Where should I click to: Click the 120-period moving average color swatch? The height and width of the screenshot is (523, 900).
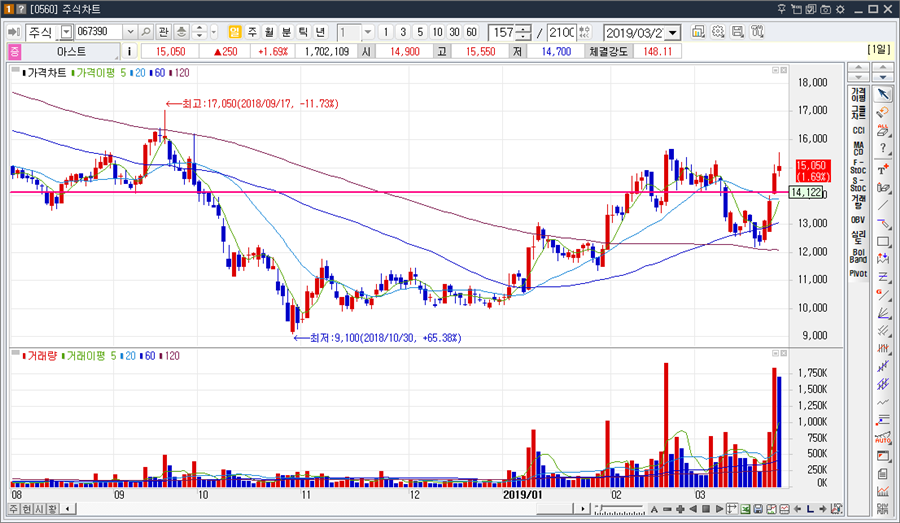pos(171,73)
